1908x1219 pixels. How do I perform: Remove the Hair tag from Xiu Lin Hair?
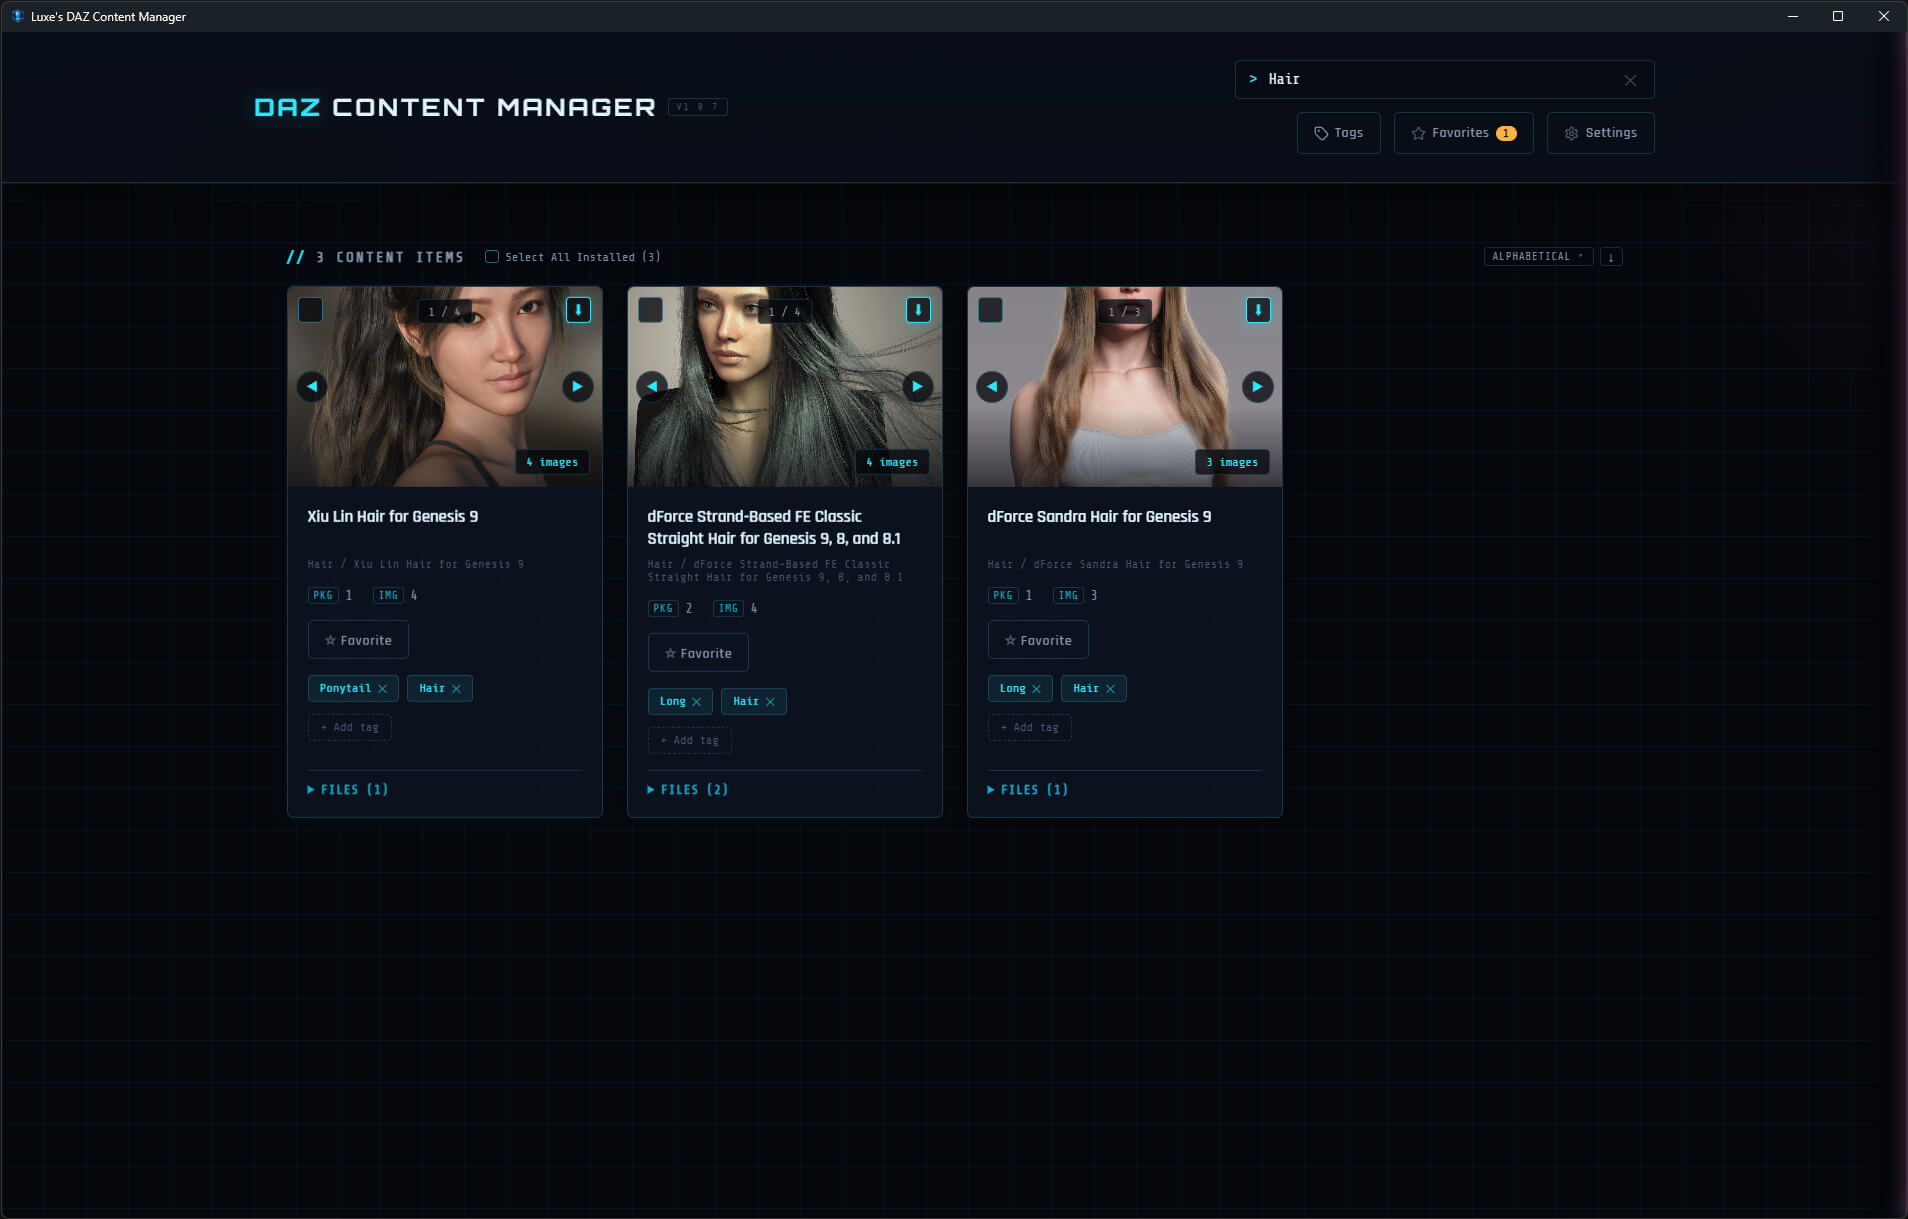click(x=456, y=689)
